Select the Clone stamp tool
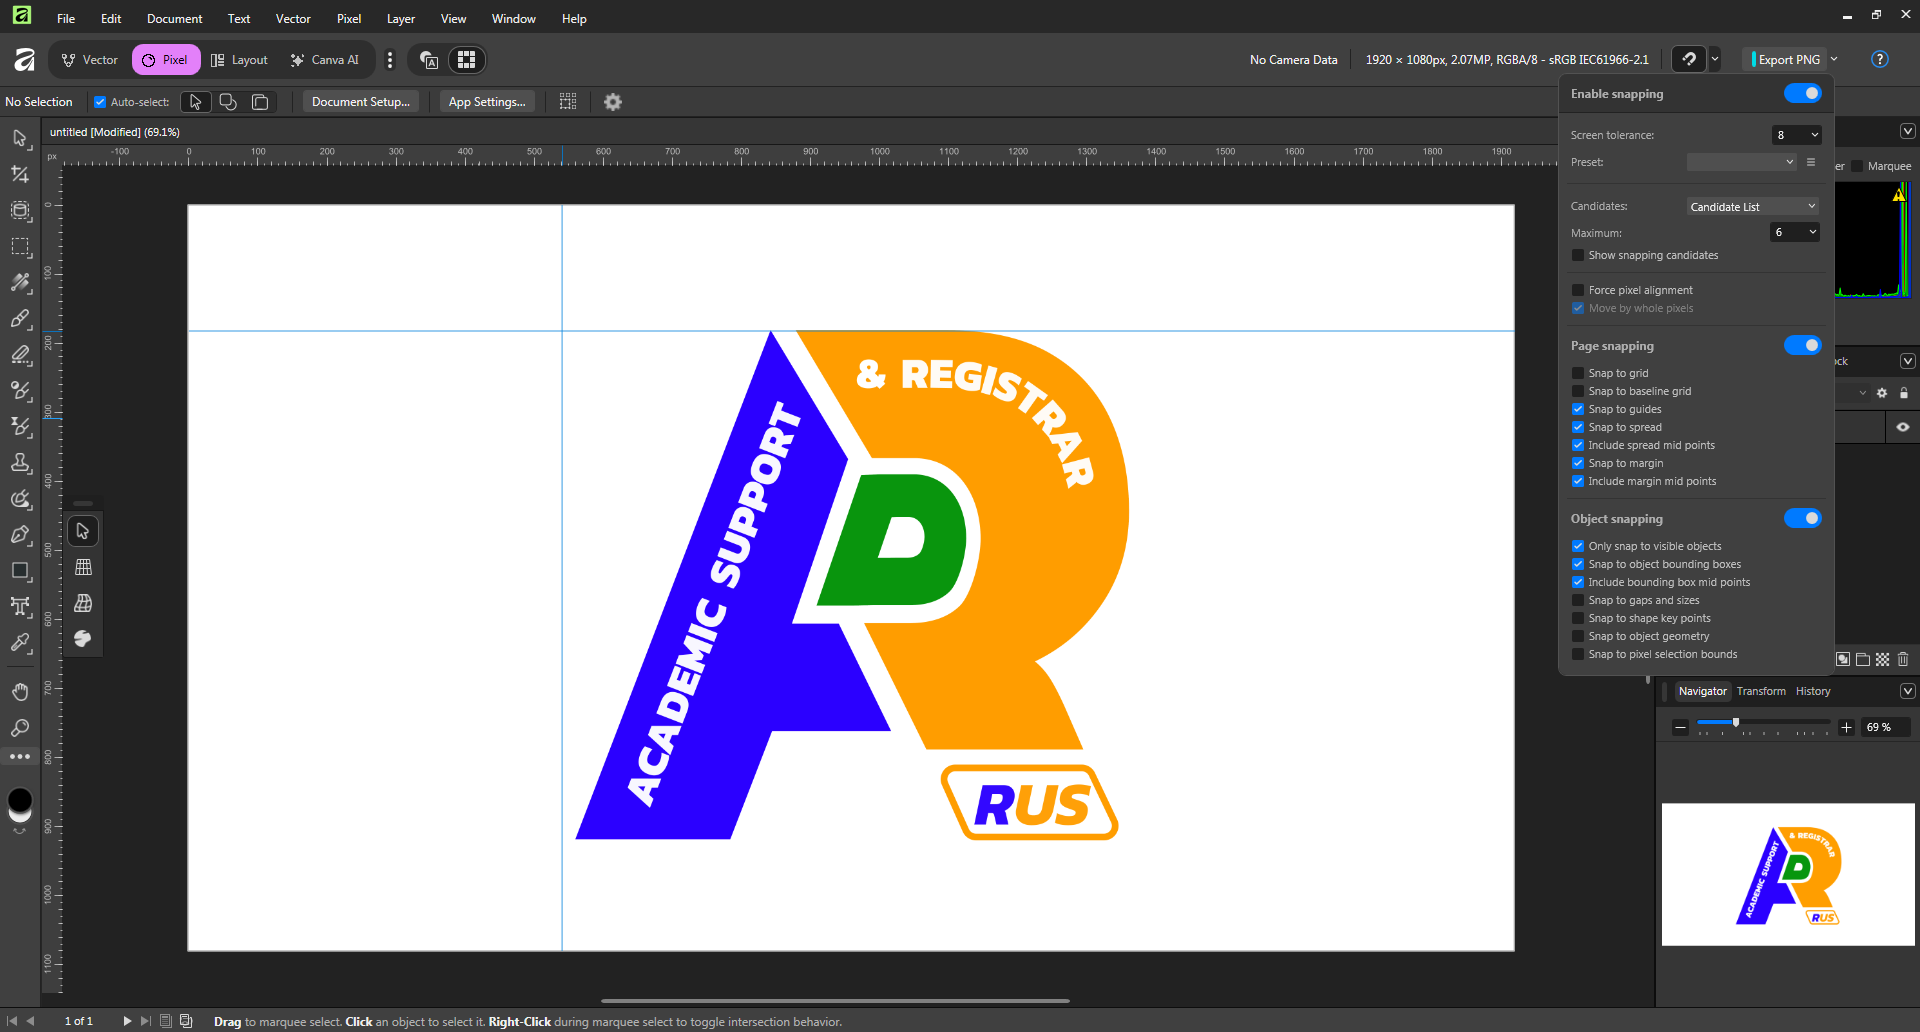 pos(20,463)
